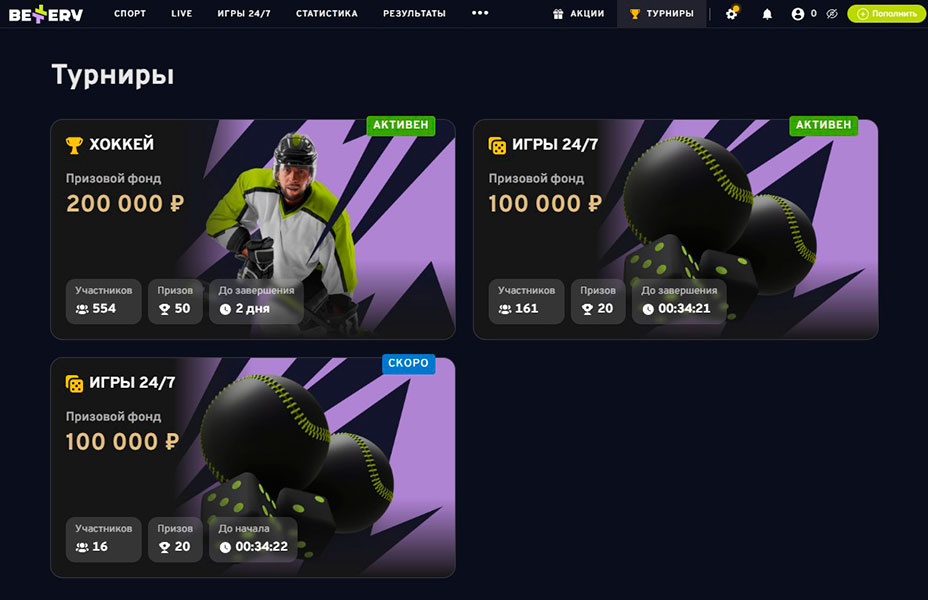This screenshot has width=928, height=600.
Task: Expand the three-dots more menu
Action: (480, 13)
